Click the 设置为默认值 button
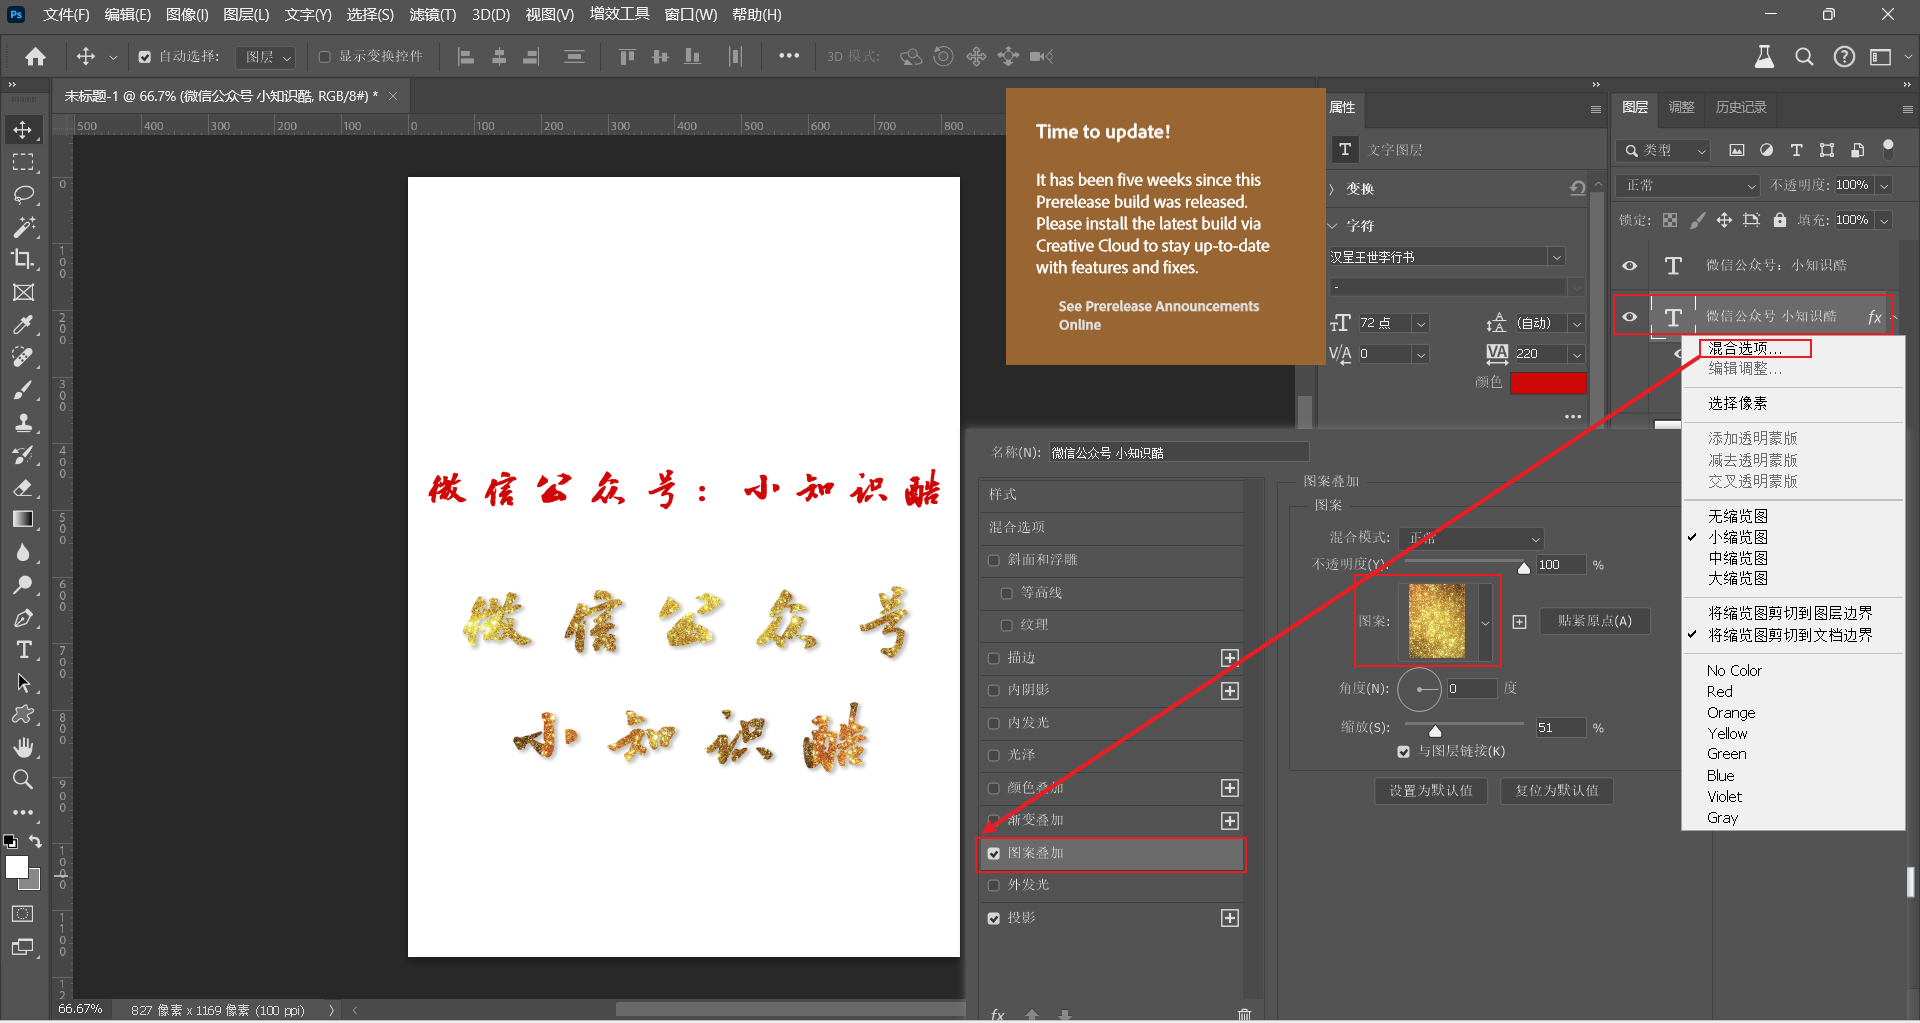Image resolution: width=1920 pixels, height=1023 pixels. point(1431,791)
